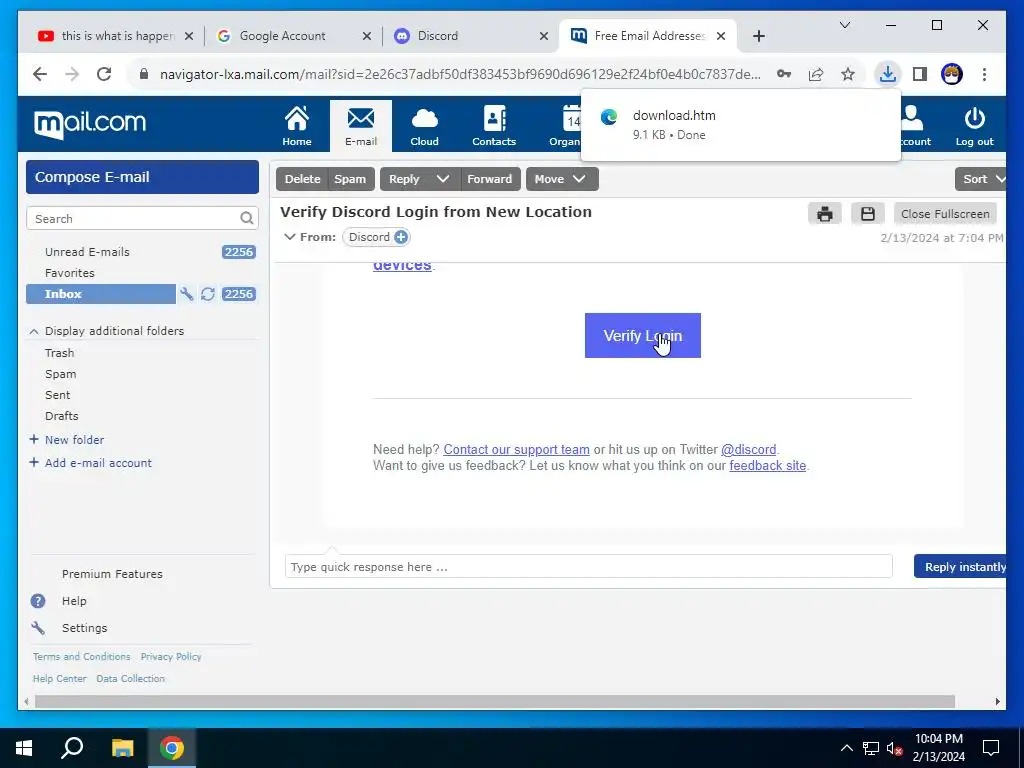1024x768 pixels.
Task: Open the Reply dropdown arrow
Action: tap(443, 179)
